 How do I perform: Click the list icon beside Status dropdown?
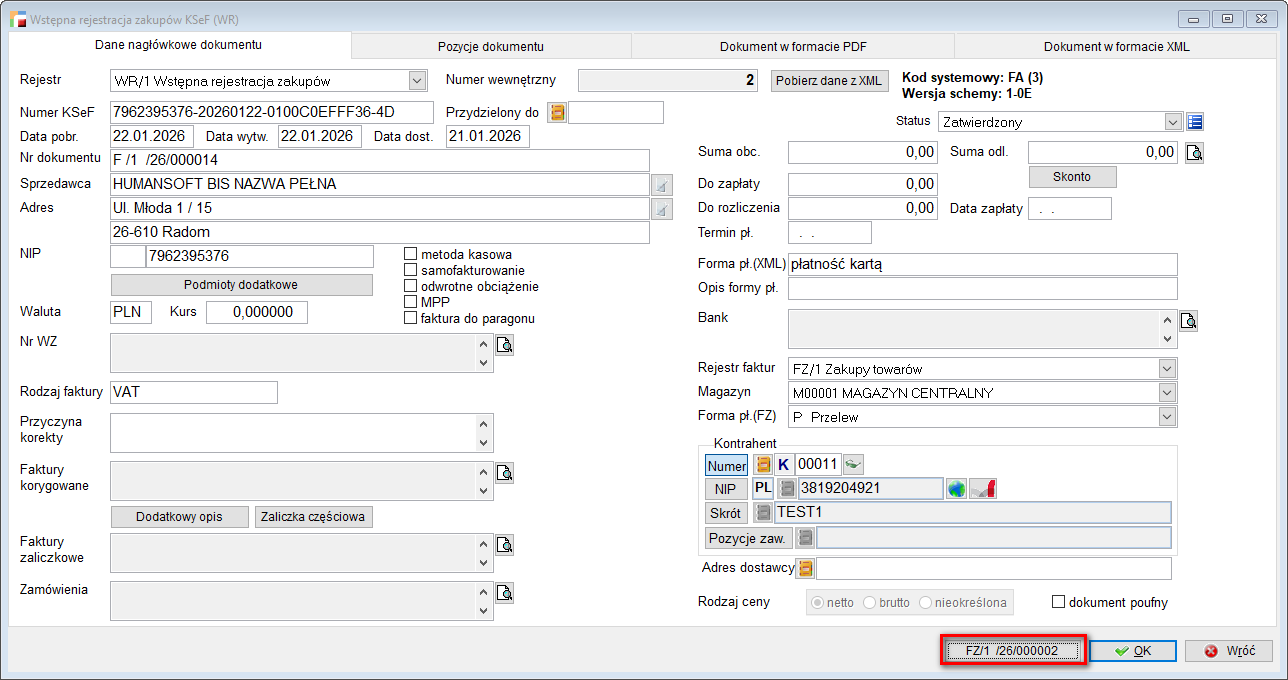tap(1195, 122)
